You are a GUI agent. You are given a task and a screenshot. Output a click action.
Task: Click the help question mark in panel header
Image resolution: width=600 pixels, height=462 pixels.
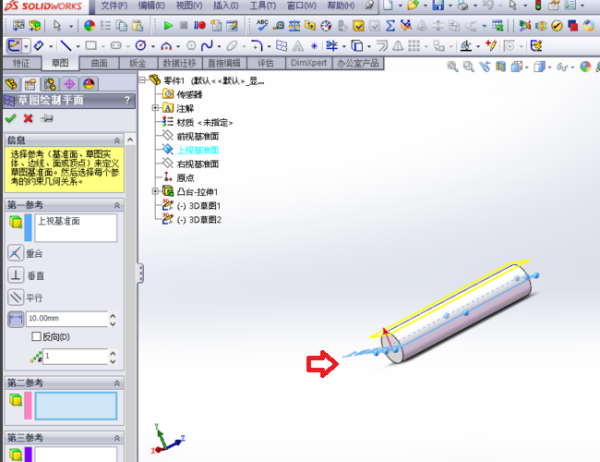pos(127,100)
